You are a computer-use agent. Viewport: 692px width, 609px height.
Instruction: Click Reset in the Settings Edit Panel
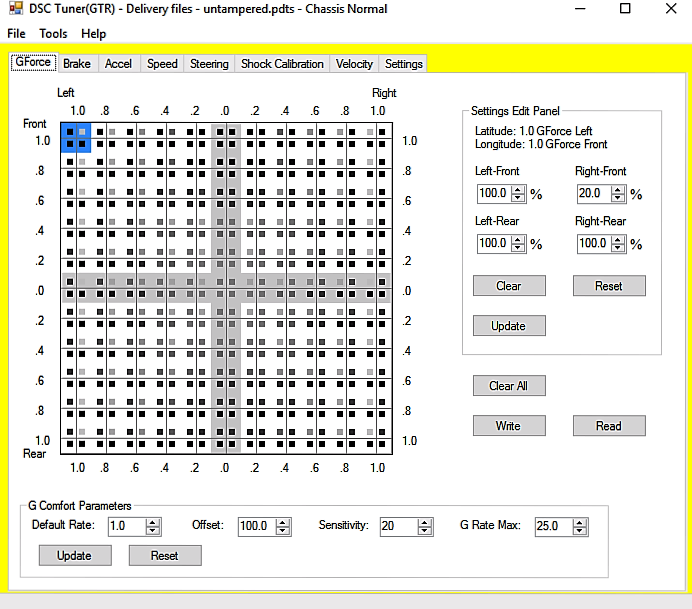(x=609, y=286)
